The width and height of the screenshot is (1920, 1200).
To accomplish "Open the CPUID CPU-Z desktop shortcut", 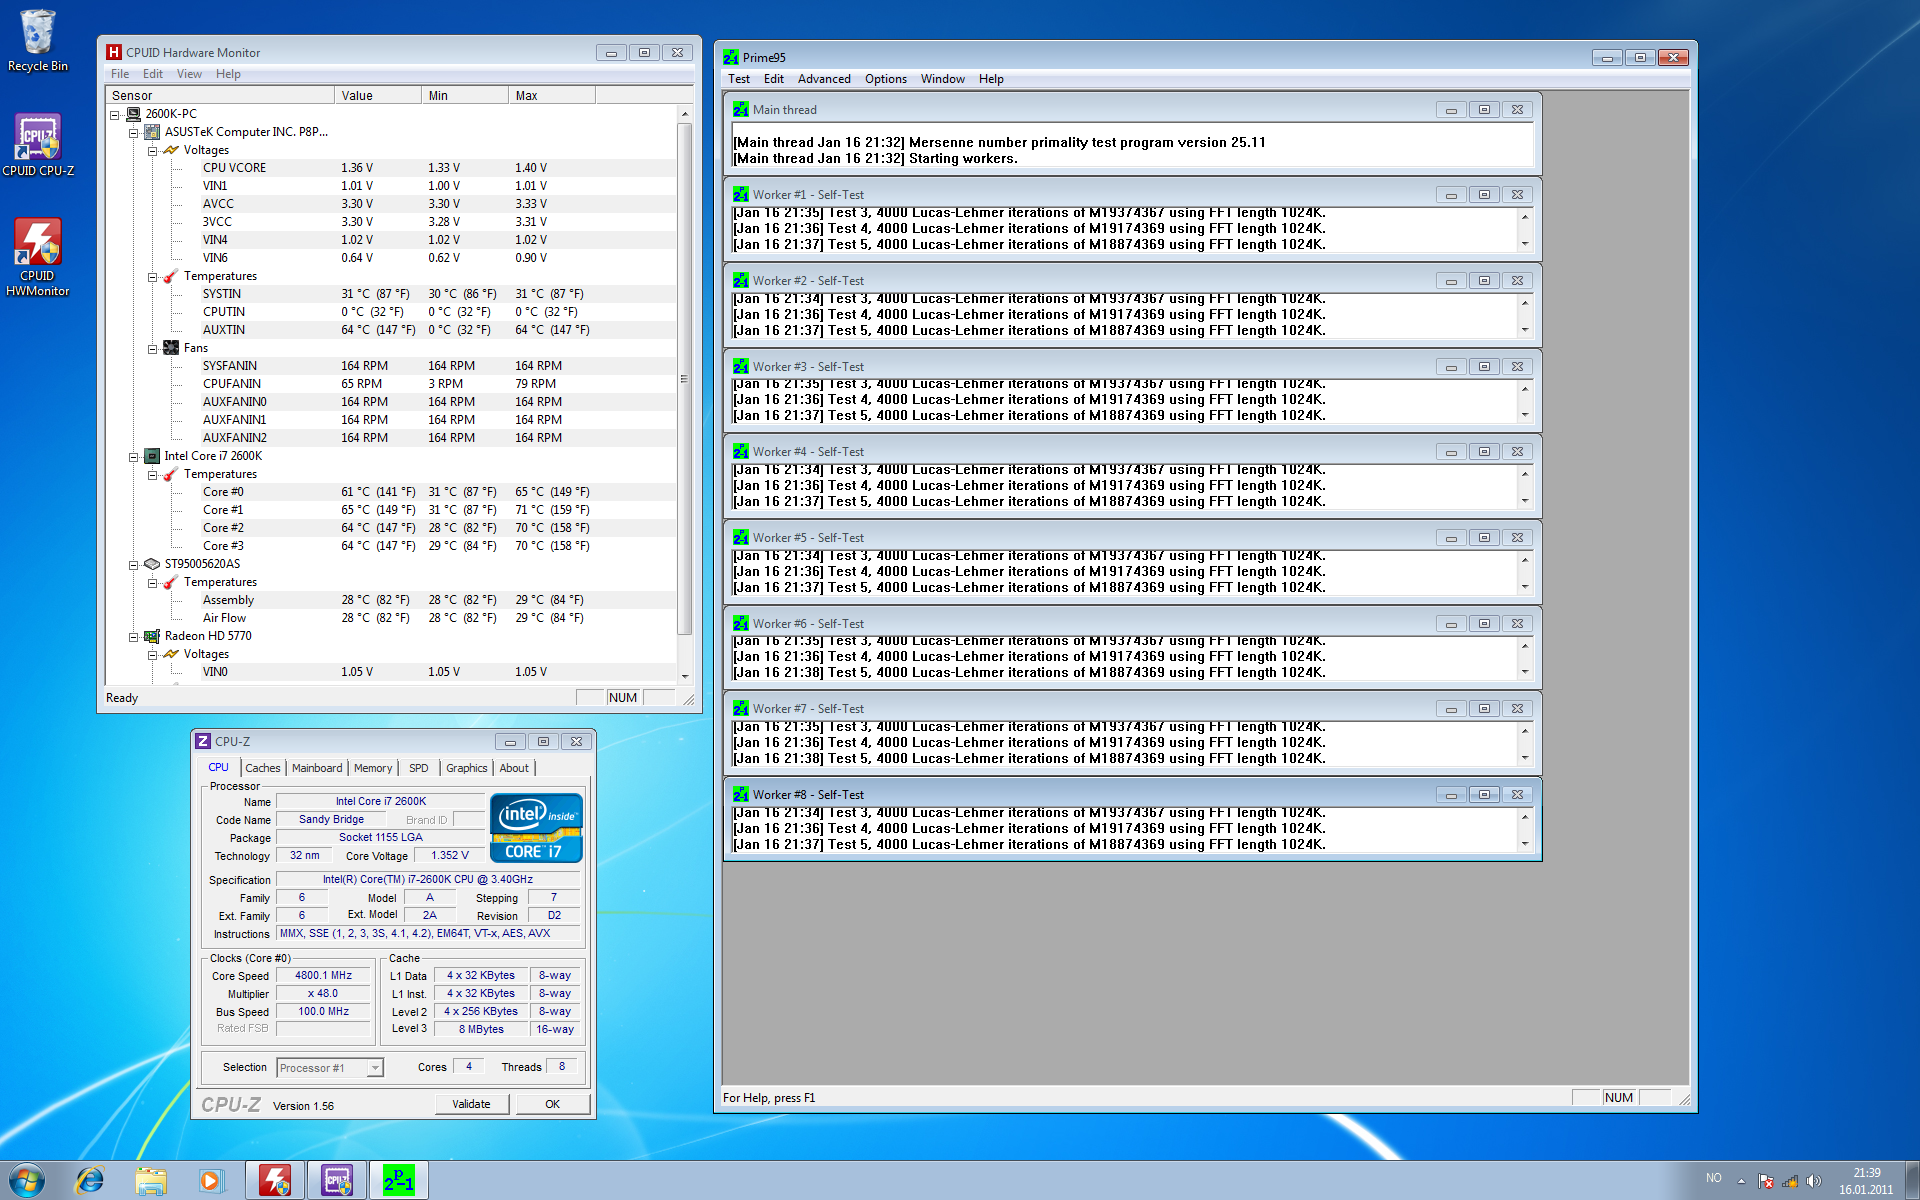I will pos(38,145).
